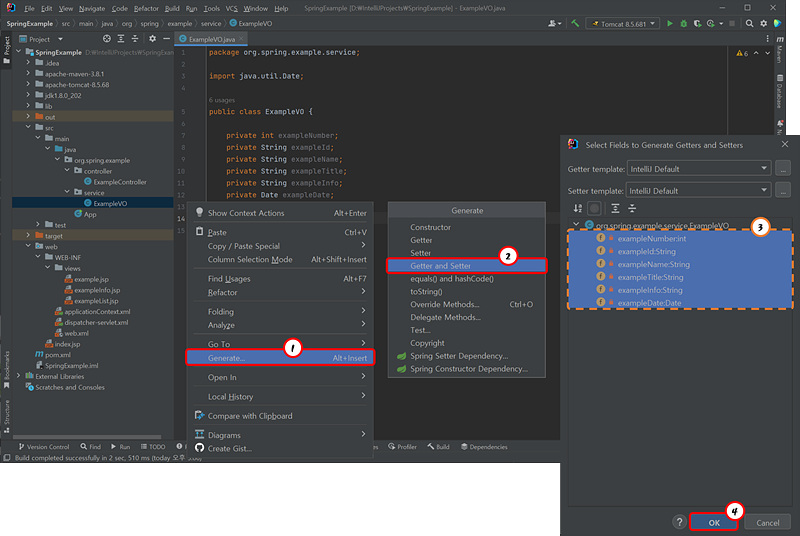Open the Structure tool window
The height and width of the screenshot is (536, 800).
6,416
